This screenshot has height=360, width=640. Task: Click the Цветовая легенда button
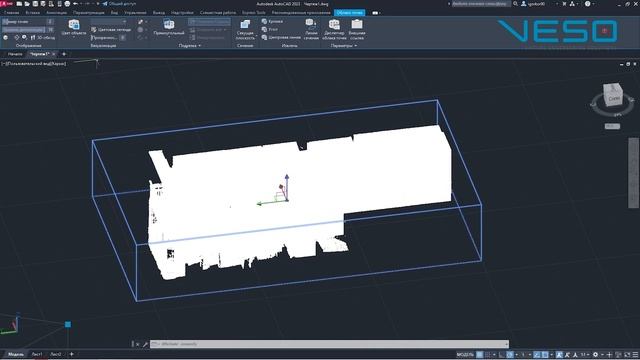(x=111, y=29)
